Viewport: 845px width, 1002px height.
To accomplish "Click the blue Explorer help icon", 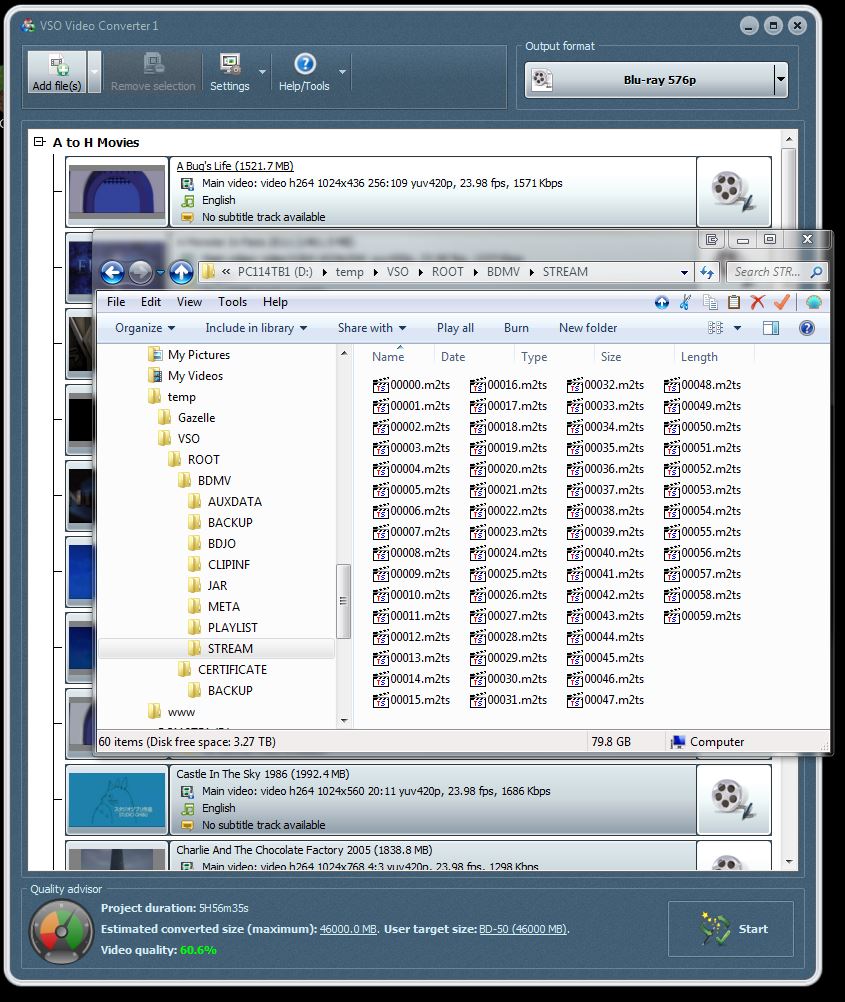I will click(807, 328).
